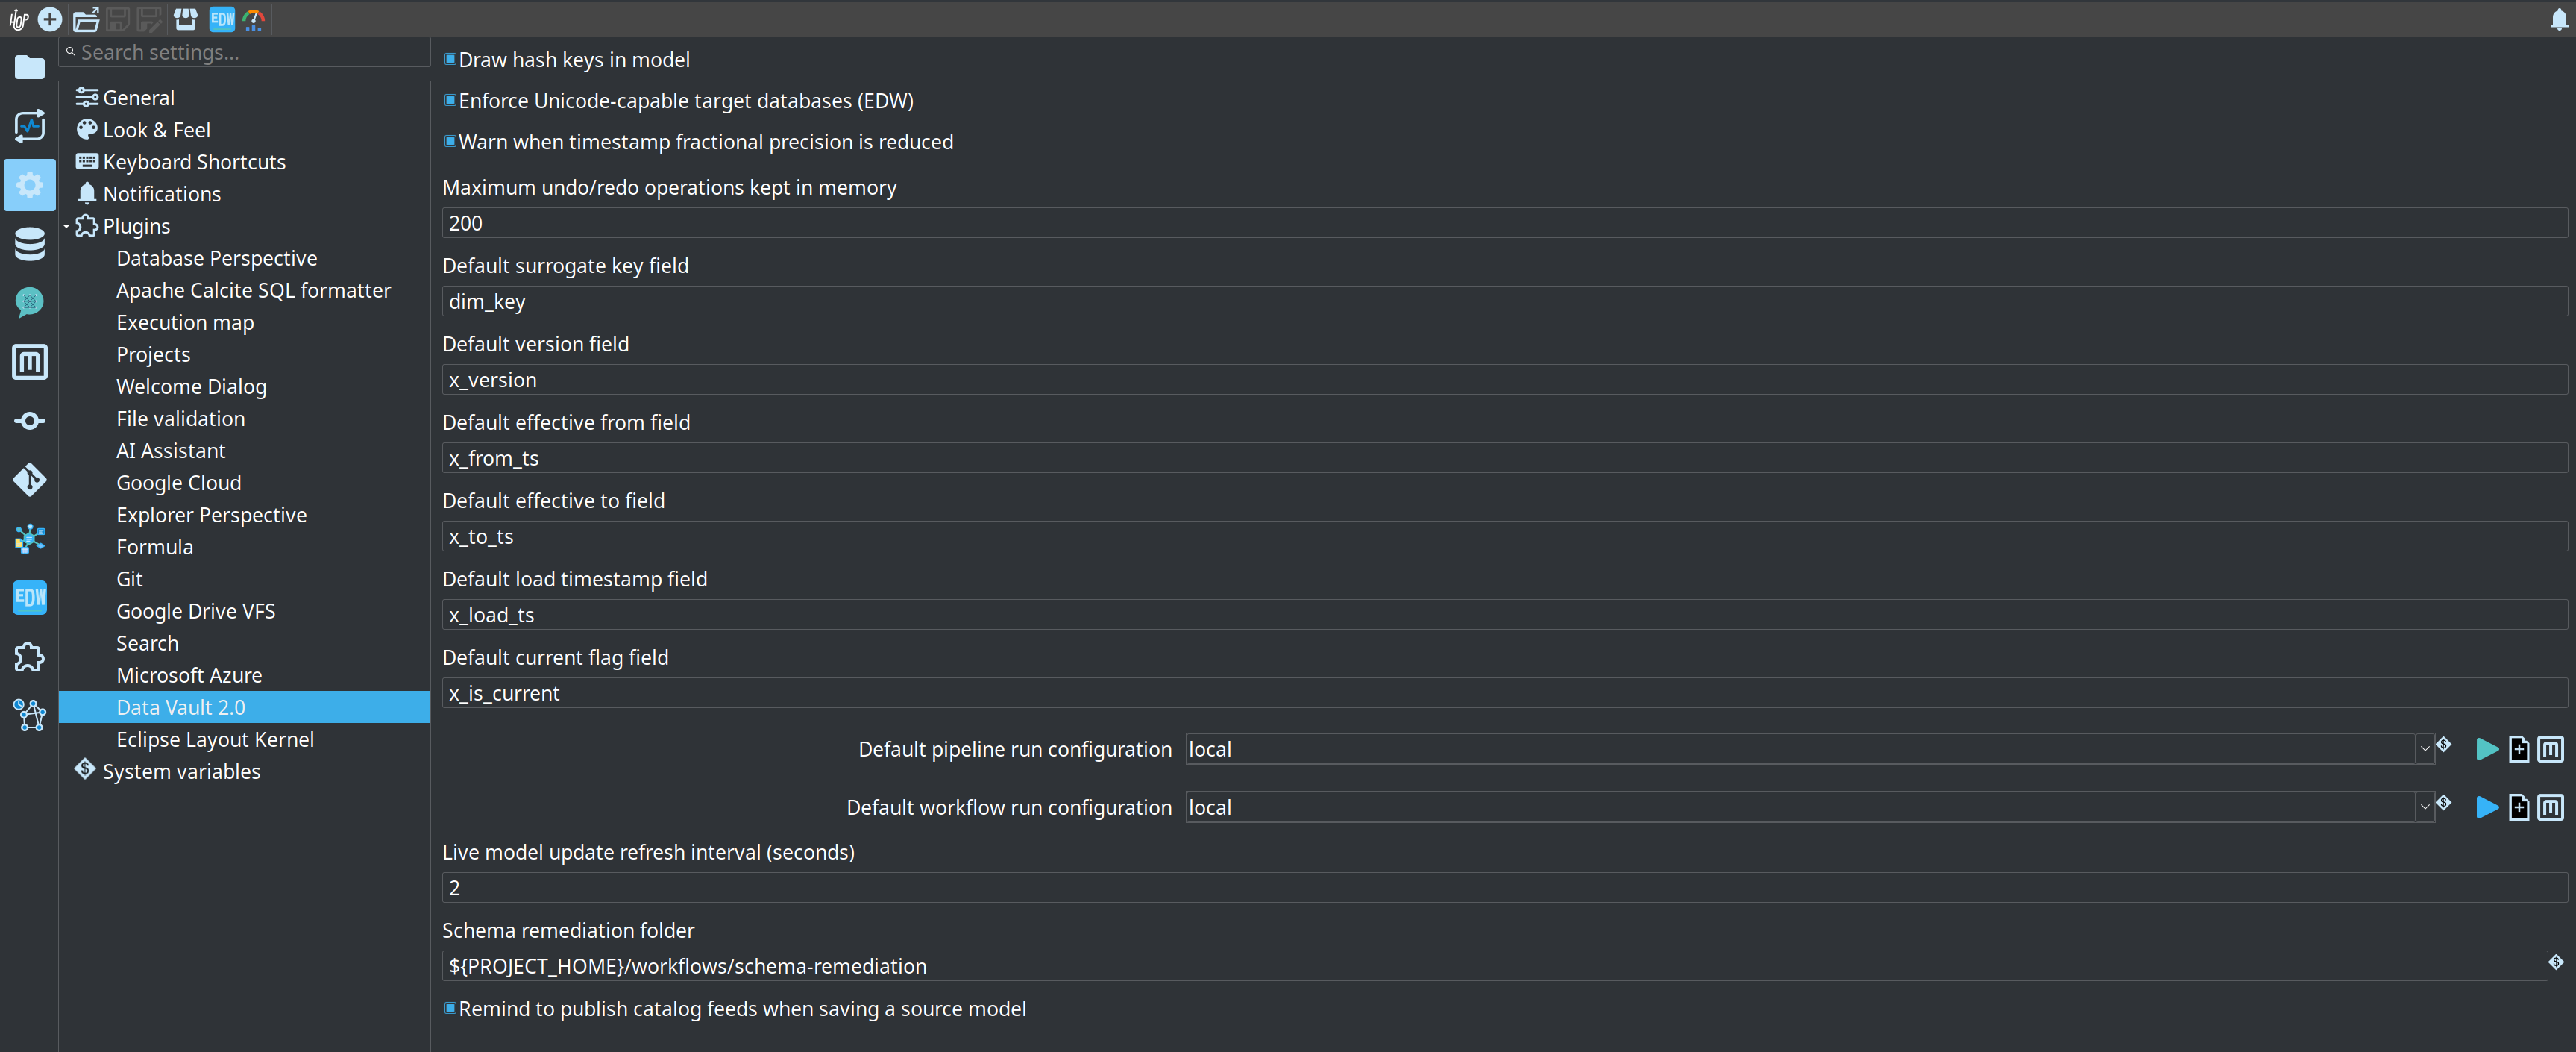
Task: Open the Git perspective sidebar icon
Action: 30,480
